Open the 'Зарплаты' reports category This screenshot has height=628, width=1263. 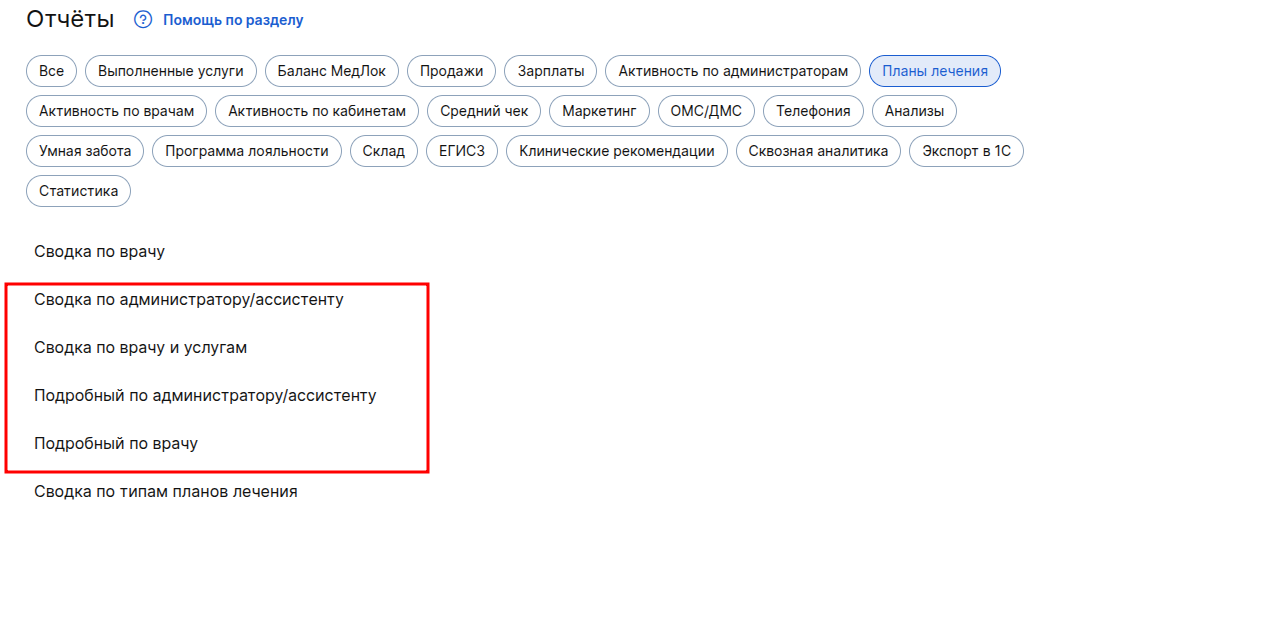[x=551, y=71]
